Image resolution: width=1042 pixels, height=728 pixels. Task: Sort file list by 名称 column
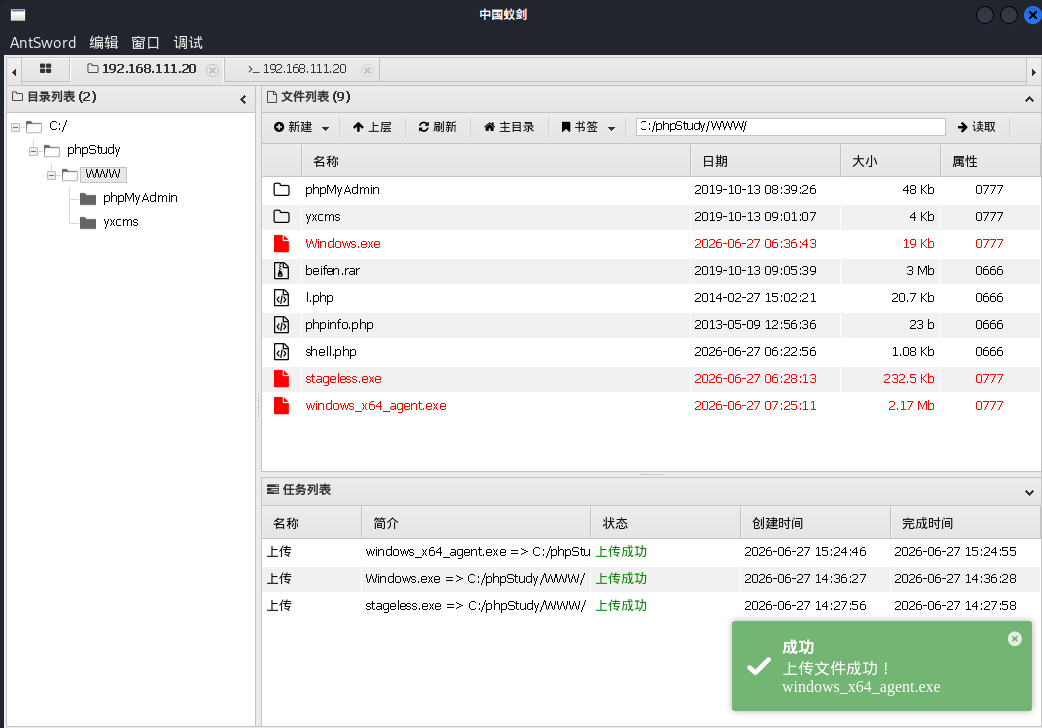[x=496, y=161]
